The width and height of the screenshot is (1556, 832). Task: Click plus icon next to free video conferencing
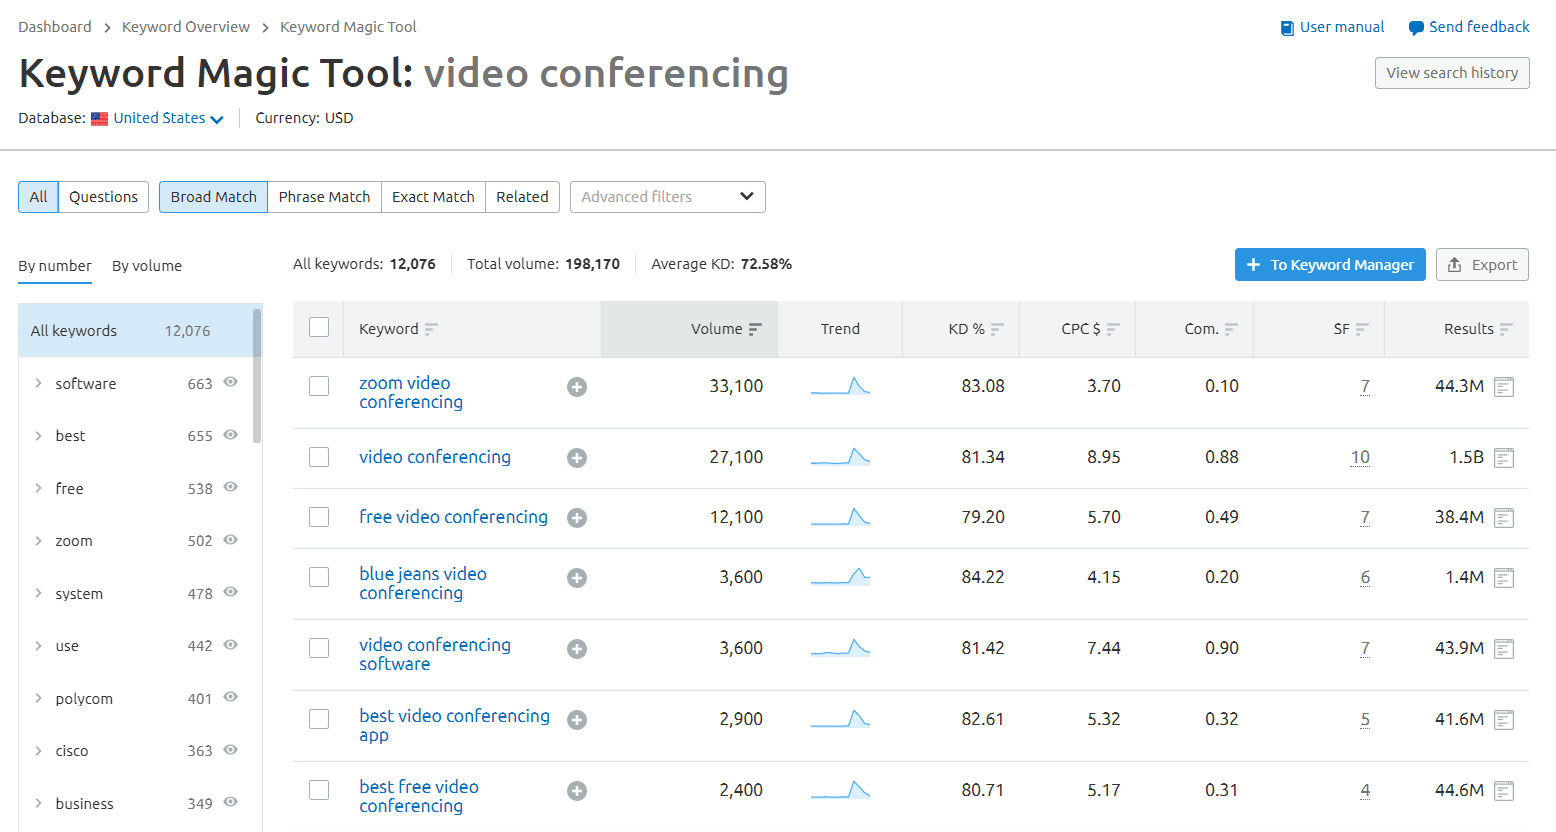coord(577,518)
